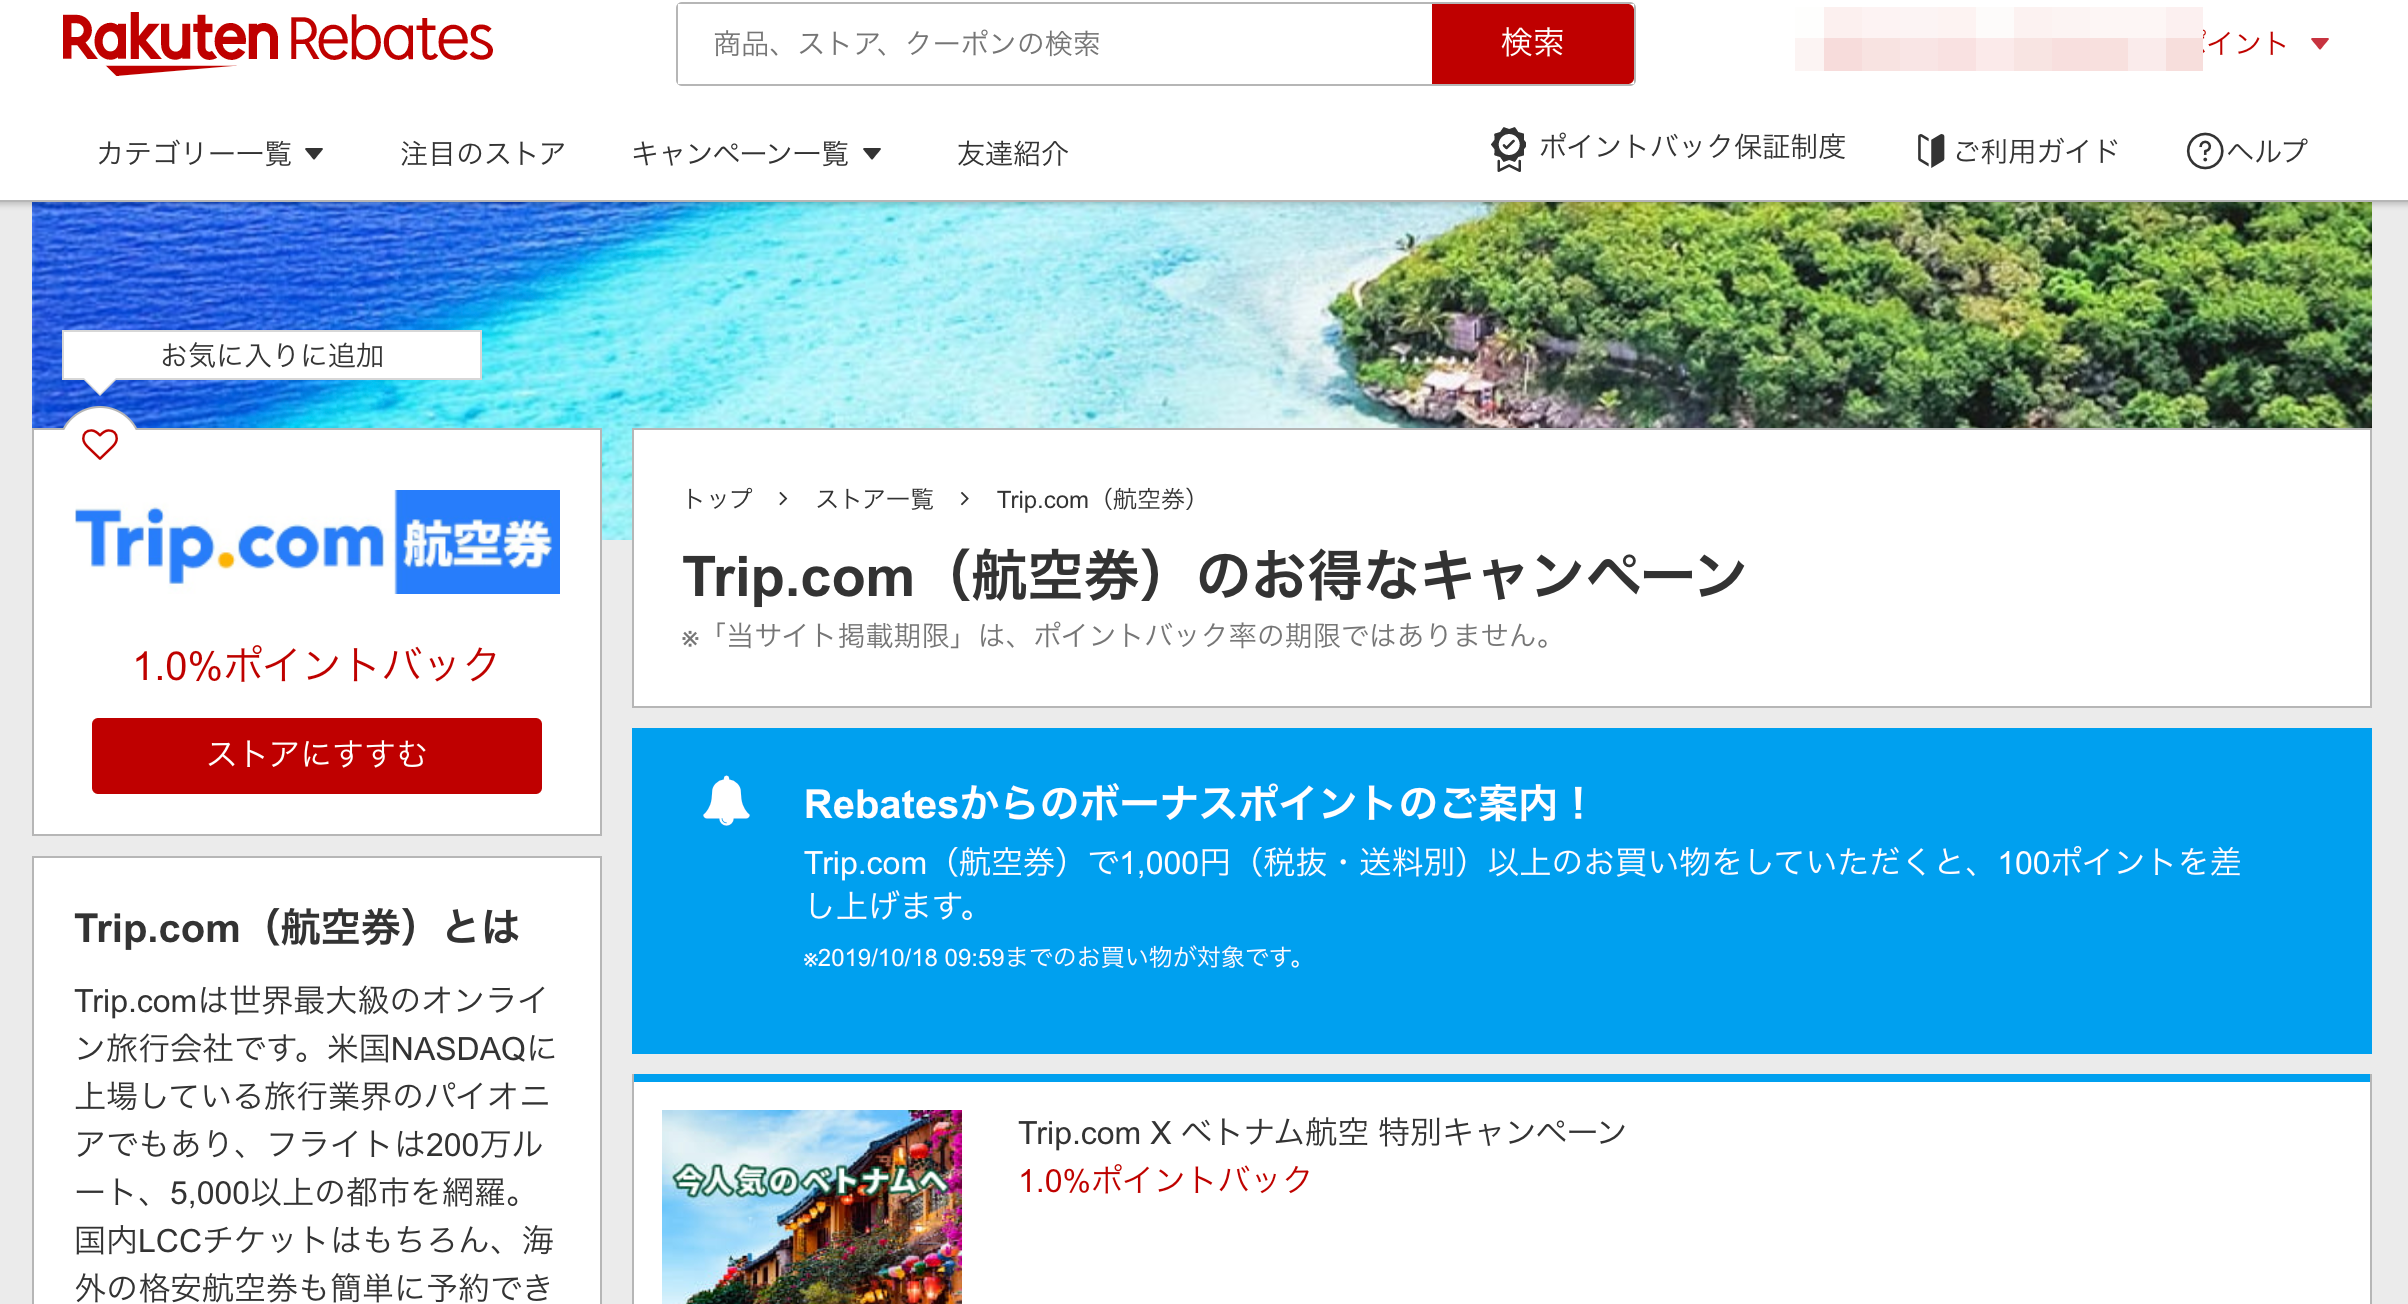Screen dimensions: 2408x1304
Task: Click the 1.0%ポイントバック text in store card
Action: [317, 665]
